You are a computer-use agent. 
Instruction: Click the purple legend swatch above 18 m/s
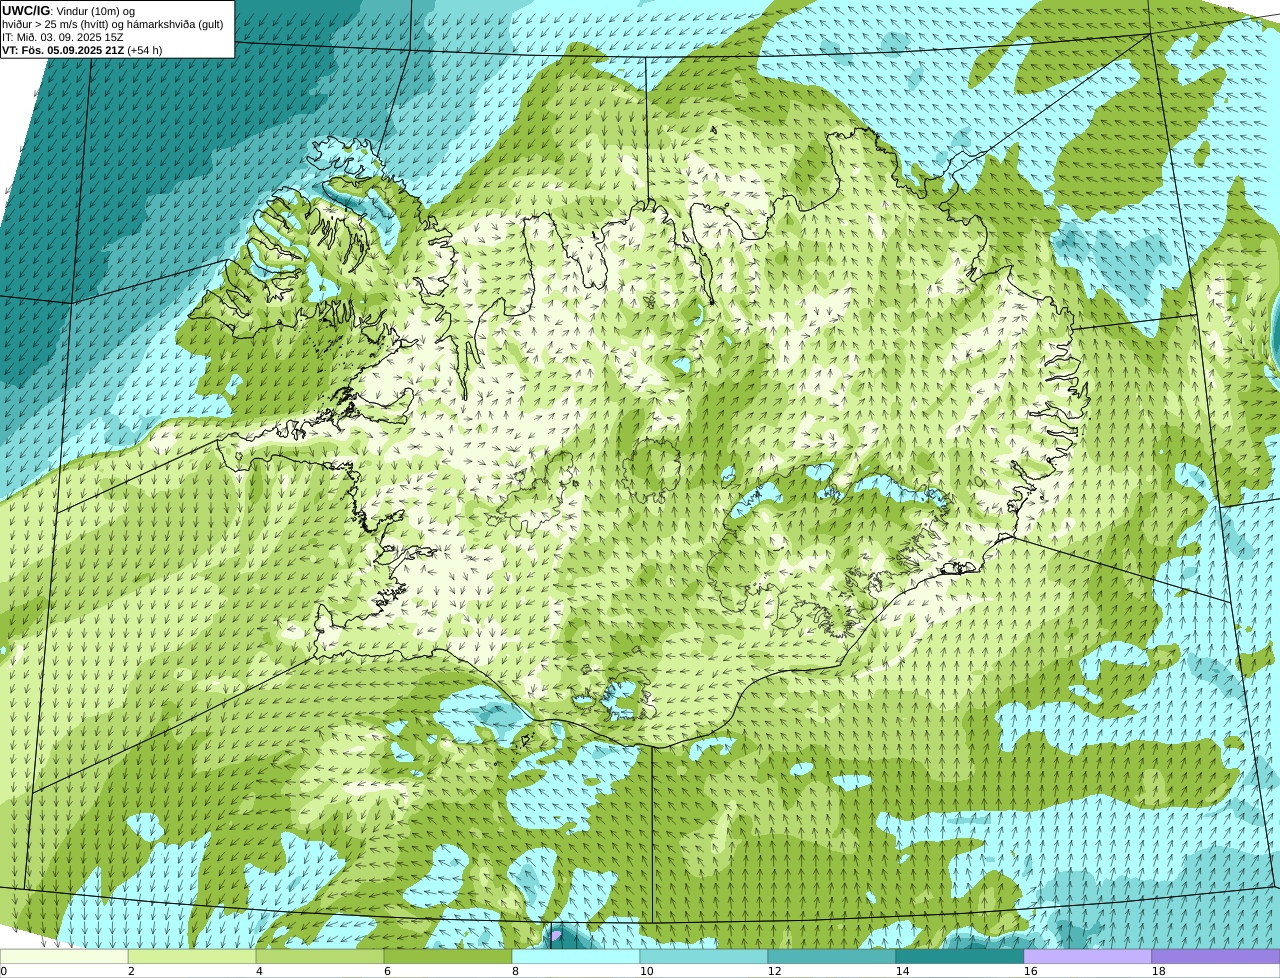point(1216,956)
